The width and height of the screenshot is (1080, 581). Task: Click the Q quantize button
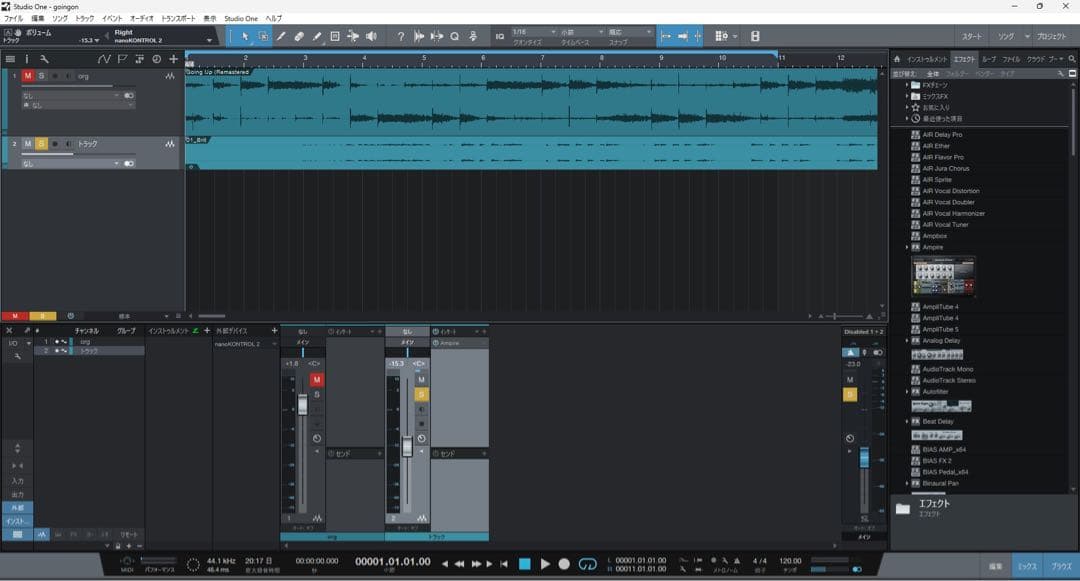[x=455, y=36]
